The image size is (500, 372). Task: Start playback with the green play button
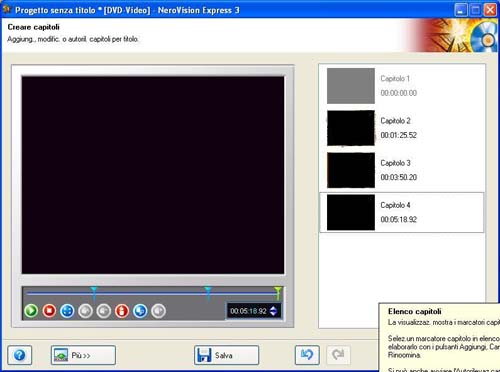point(31,311)
